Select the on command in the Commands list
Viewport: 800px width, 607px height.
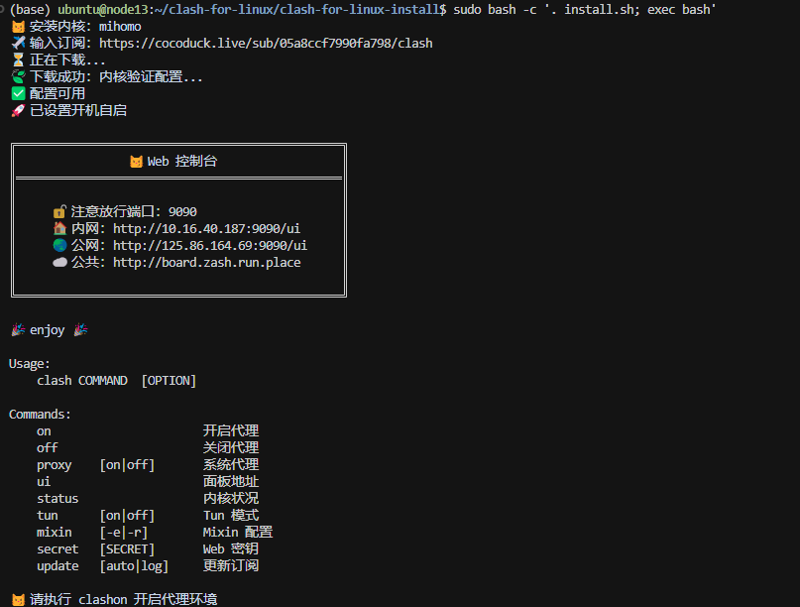tap(45, 430)
